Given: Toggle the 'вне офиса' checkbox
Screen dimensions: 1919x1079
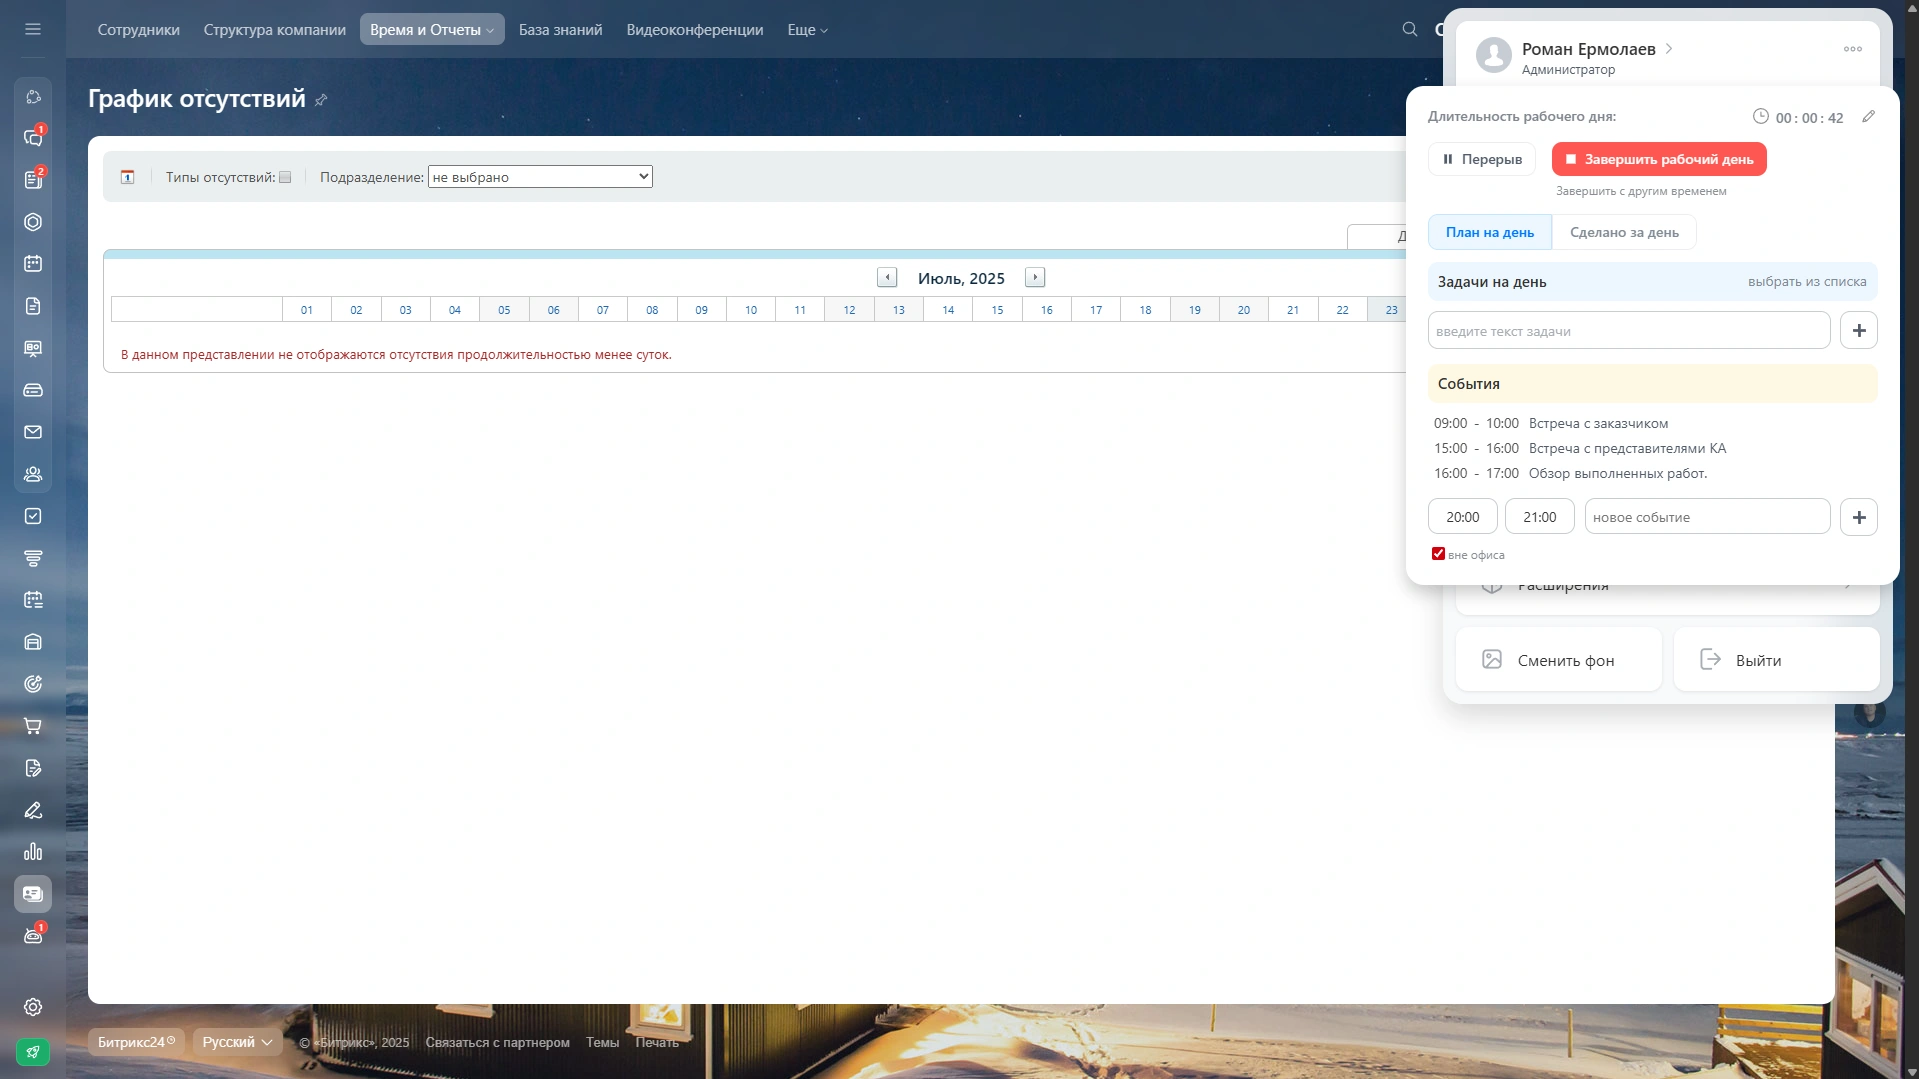Looking at the screenshot, I should [1438, 554].
